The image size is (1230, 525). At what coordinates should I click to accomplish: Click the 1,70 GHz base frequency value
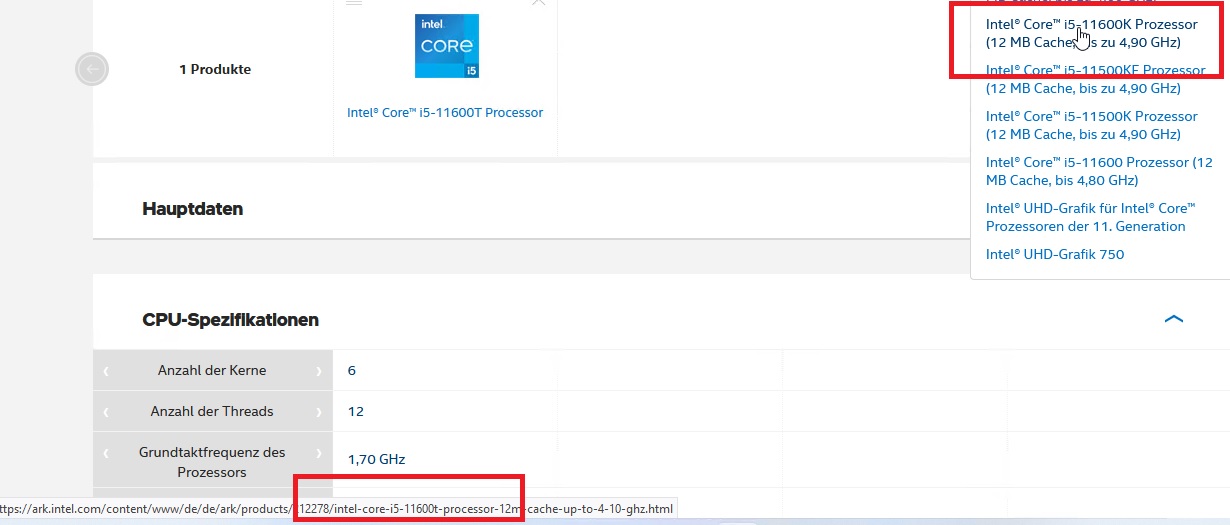[x=376, y=459]
